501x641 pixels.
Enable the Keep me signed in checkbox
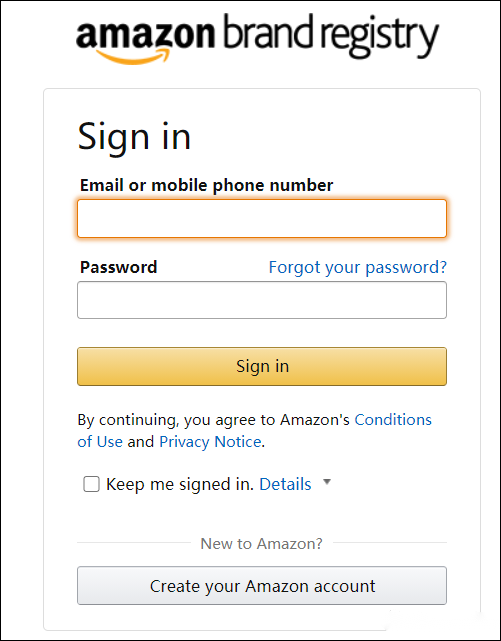[91, 484]
